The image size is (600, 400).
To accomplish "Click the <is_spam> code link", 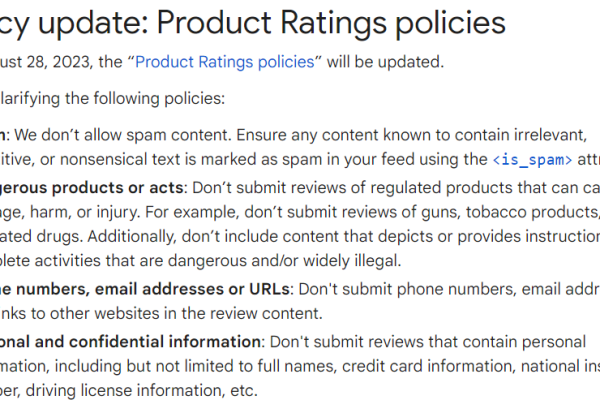I will click(532, 160).
